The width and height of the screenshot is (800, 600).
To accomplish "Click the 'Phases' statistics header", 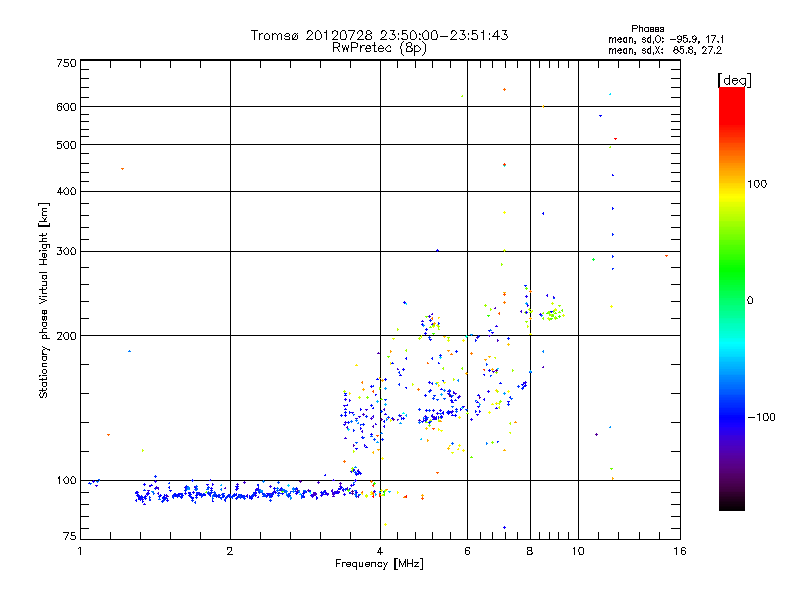I will 647,29.
